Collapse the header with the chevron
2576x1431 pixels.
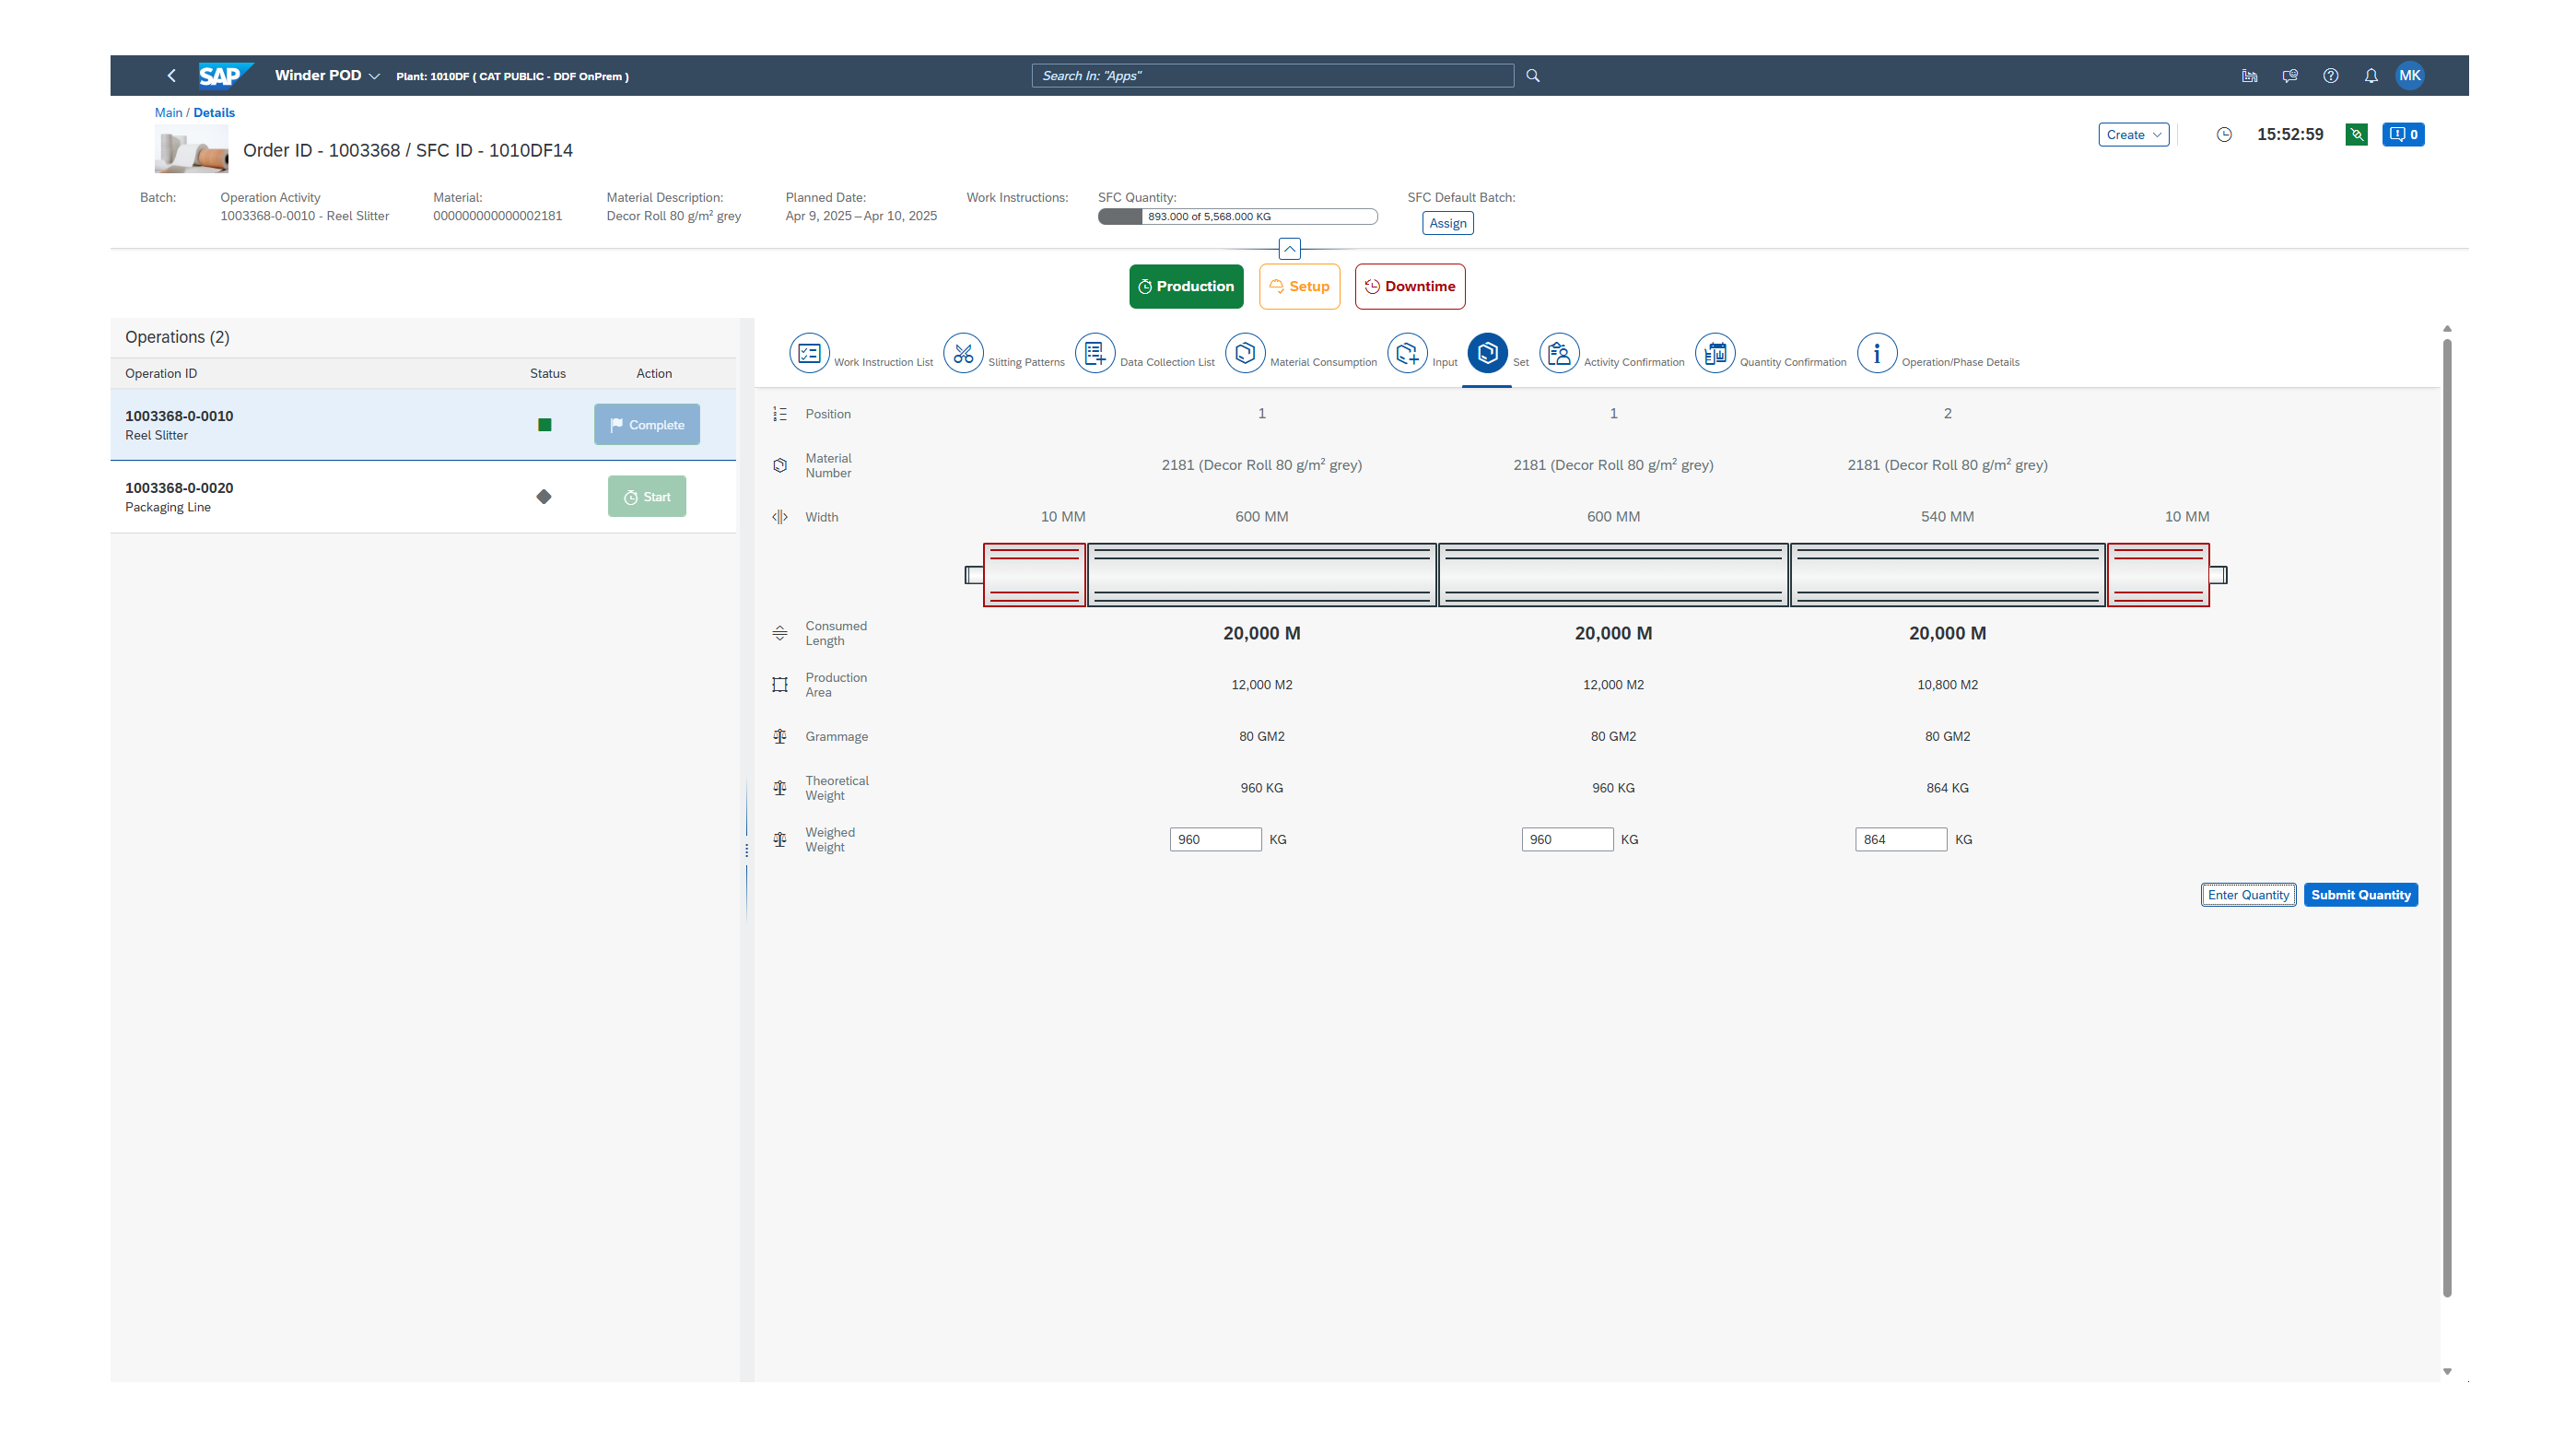coord(1289,249)
